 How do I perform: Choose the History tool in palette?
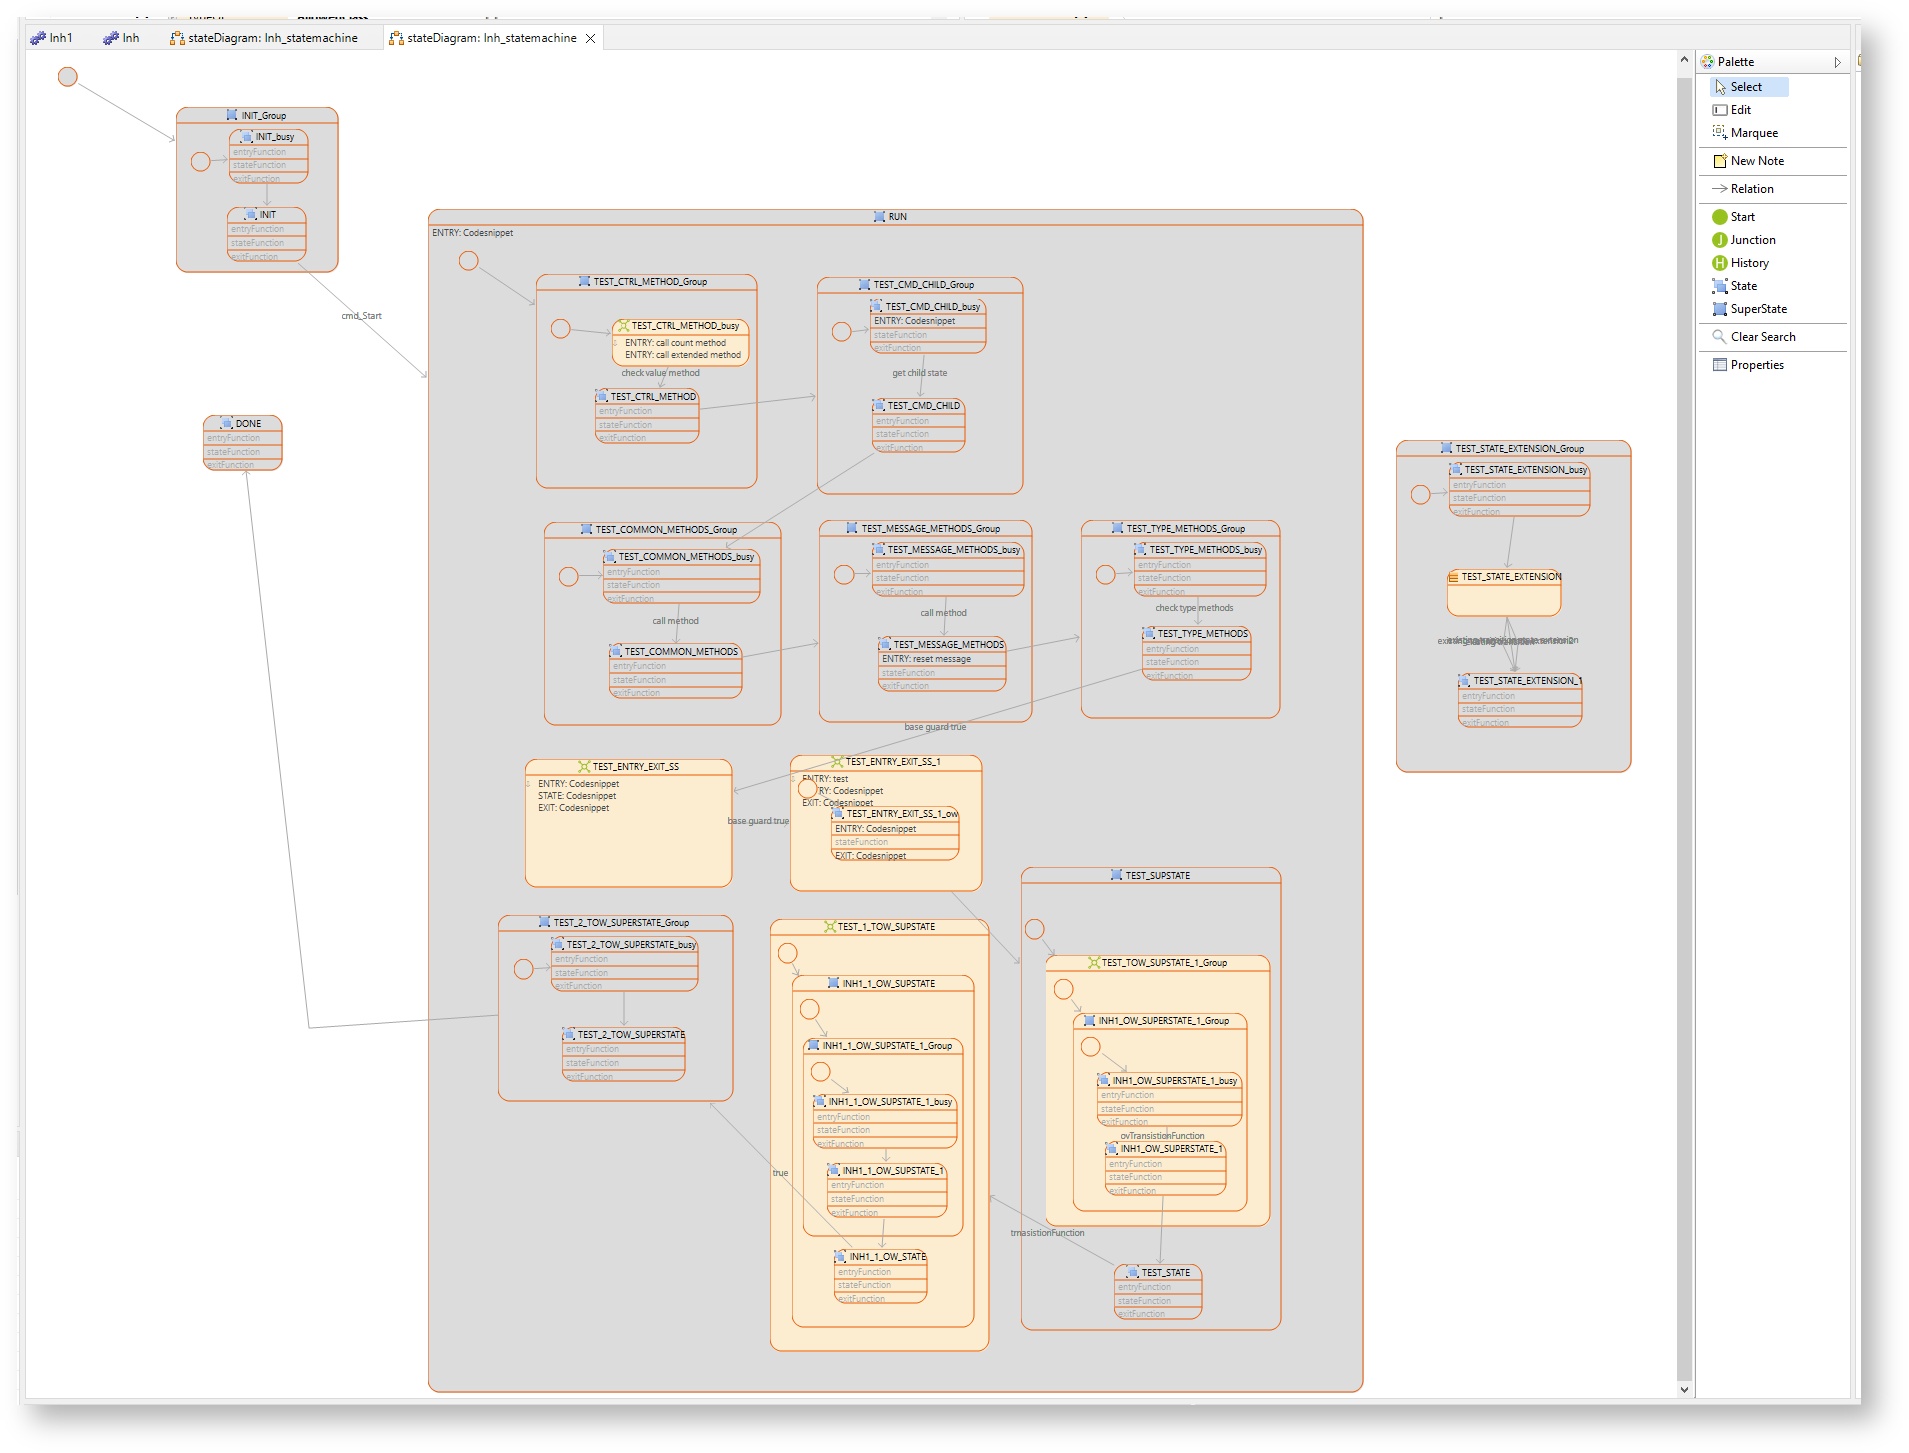(1749, 263)
